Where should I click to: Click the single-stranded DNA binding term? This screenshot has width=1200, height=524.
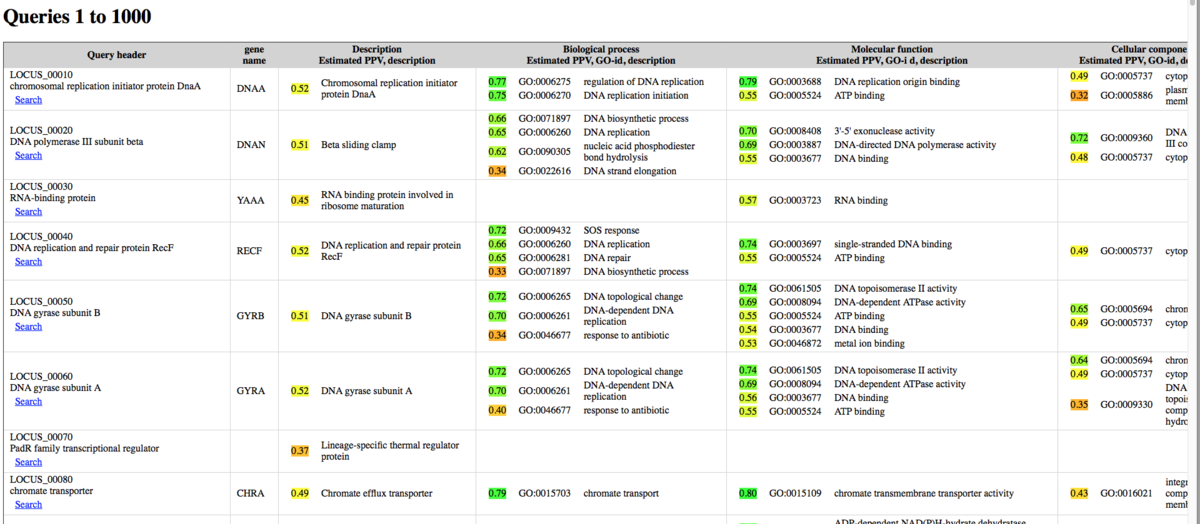[x=893, y=244]
